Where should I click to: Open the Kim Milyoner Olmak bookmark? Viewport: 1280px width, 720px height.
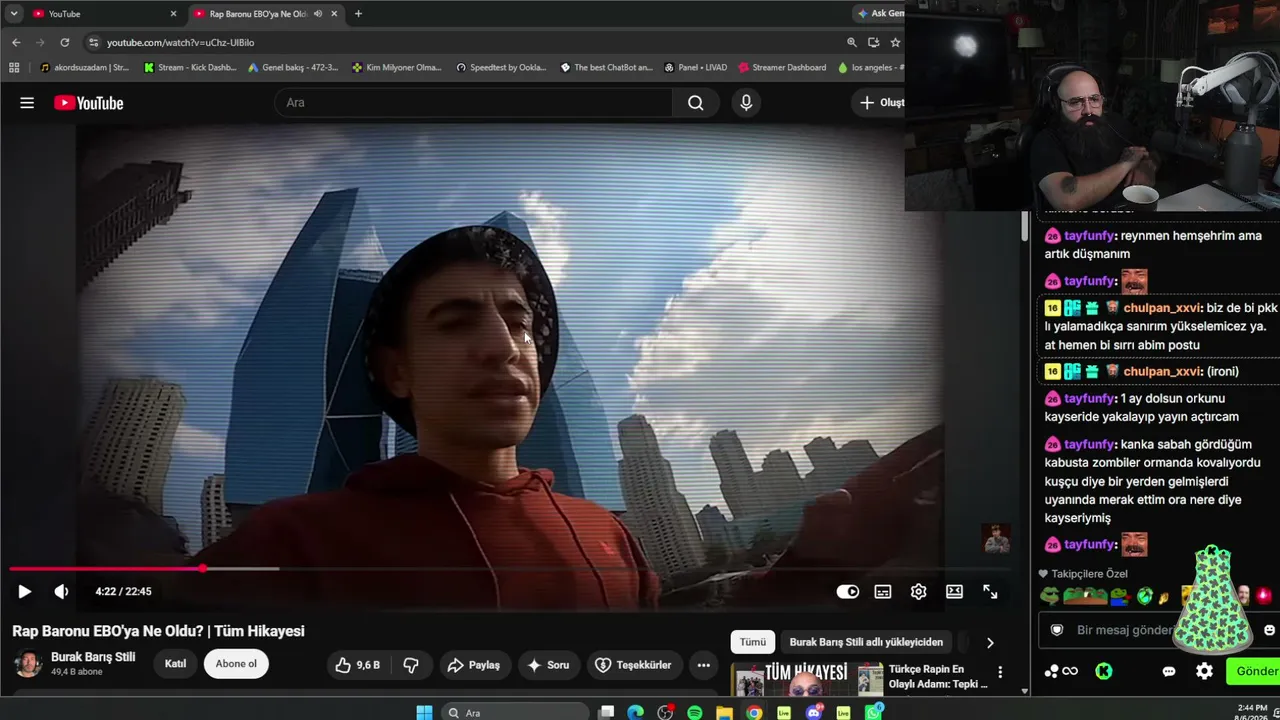397,68
